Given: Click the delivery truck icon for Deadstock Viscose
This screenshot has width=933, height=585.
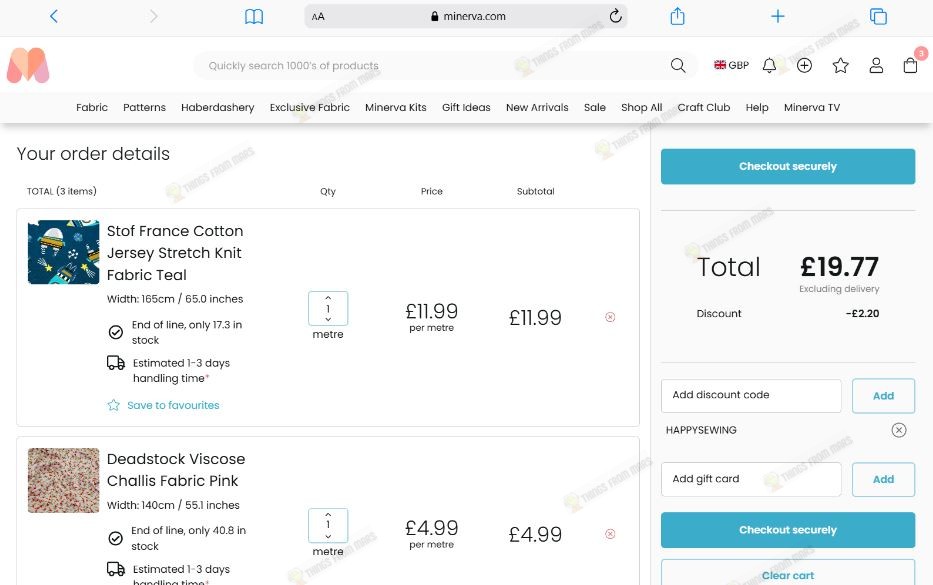Looking at the screenshot, I should pyautogui.click(x=115, y=569).
